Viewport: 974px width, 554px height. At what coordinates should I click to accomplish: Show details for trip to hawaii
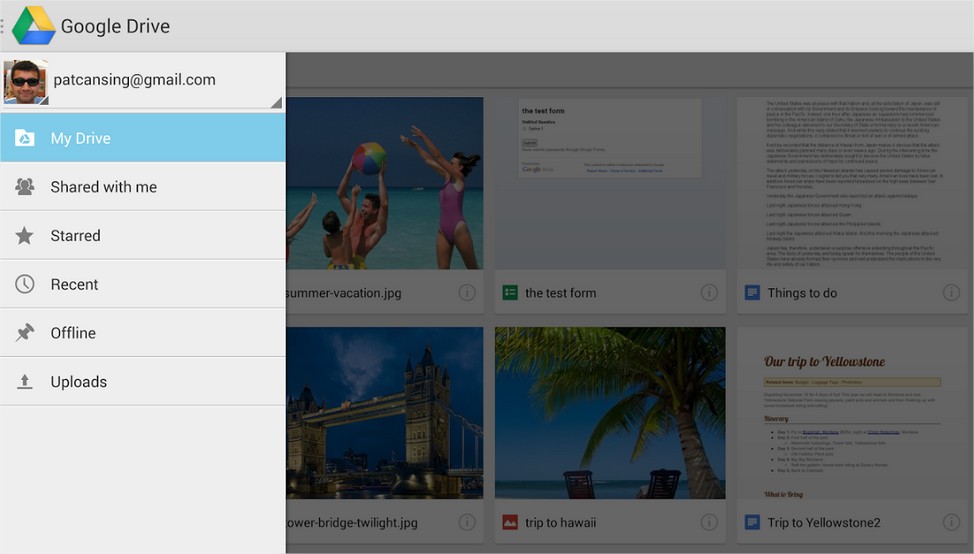coord(709,522)
